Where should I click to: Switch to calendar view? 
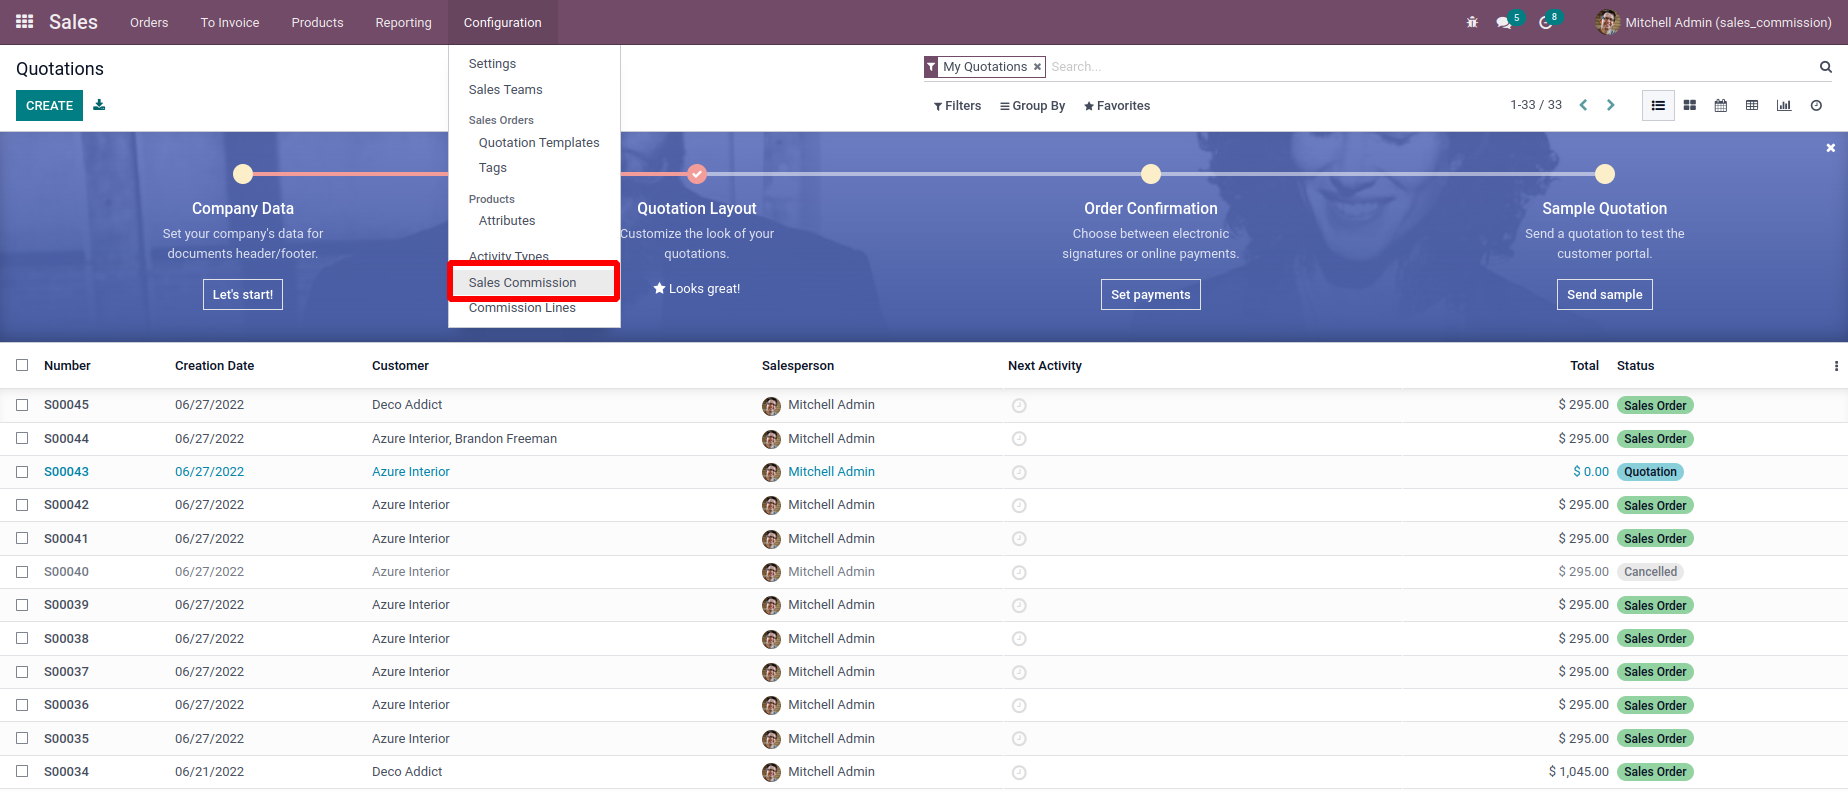pyautogui.click(x=1721, y=105)
